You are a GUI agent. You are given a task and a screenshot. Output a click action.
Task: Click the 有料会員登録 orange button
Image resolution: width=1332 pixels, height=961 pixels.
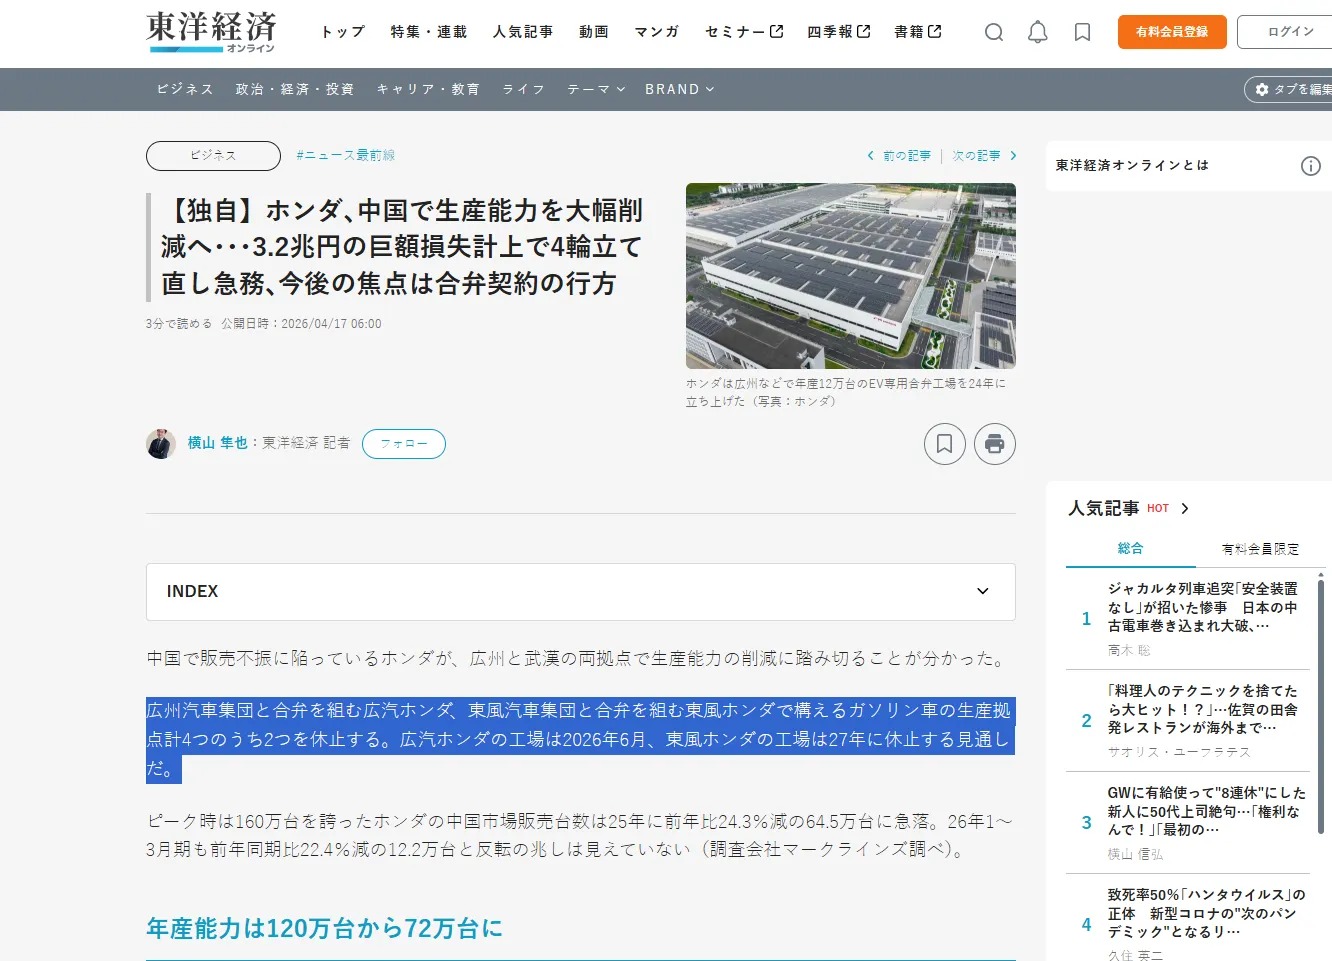(1172, 32)
